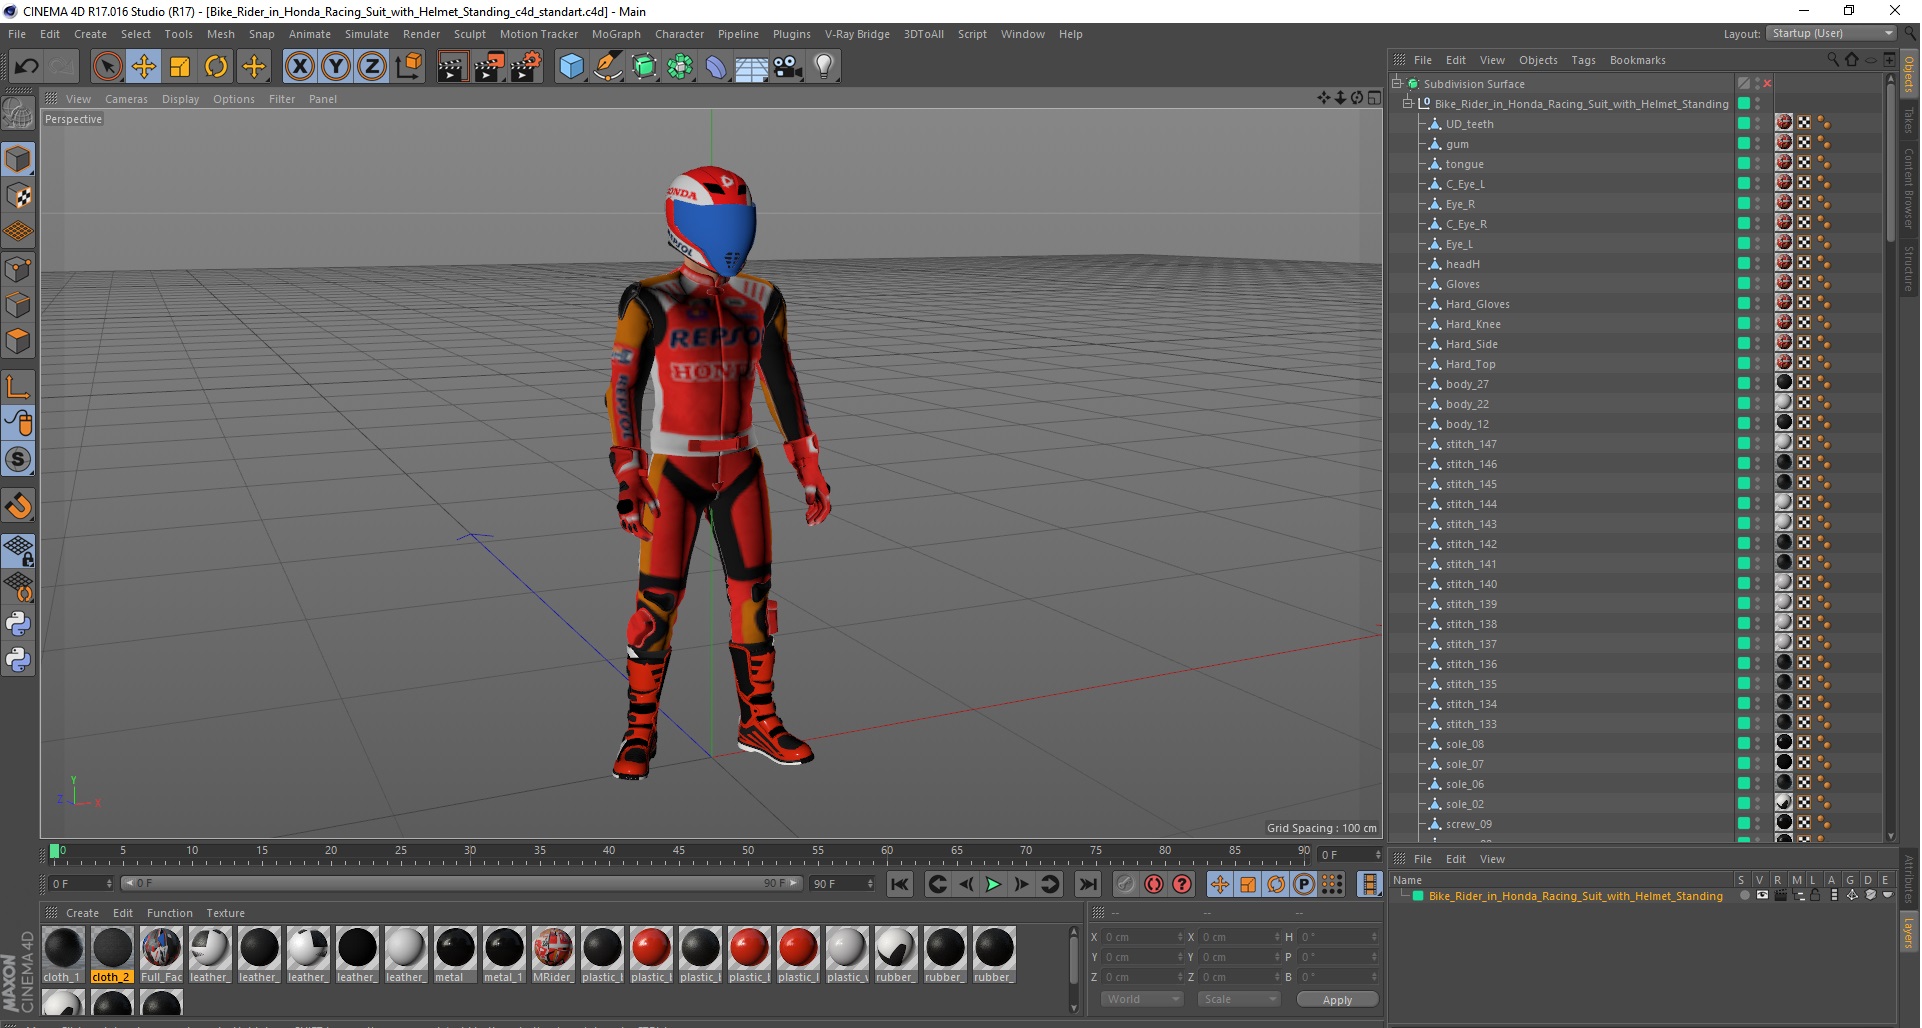Toggle visibility dots for Gloves object
1922x1028 pixels.
click(1758, 284)
